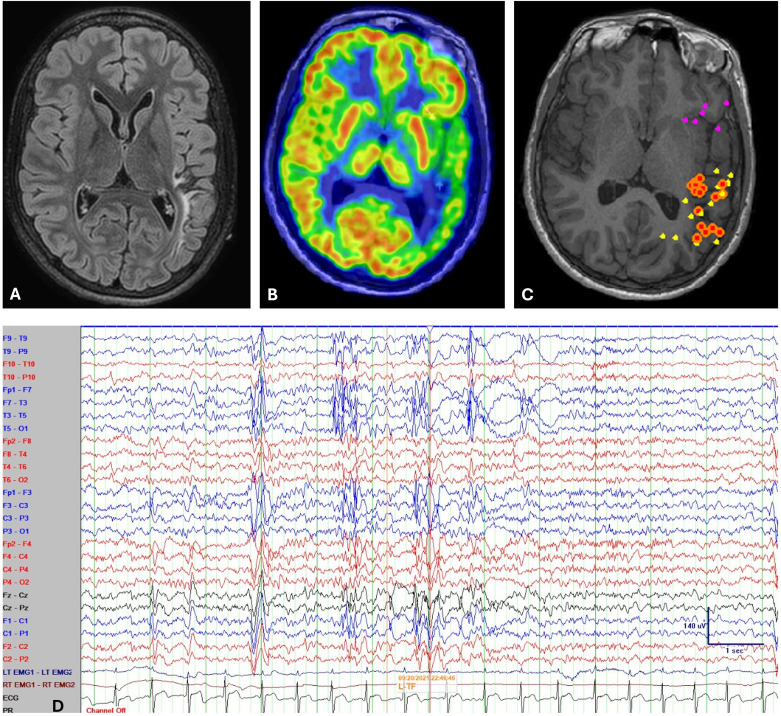Click the 140 uV amplitude scale marker
This screenshot has height=716, width=781.
[694, 625]
